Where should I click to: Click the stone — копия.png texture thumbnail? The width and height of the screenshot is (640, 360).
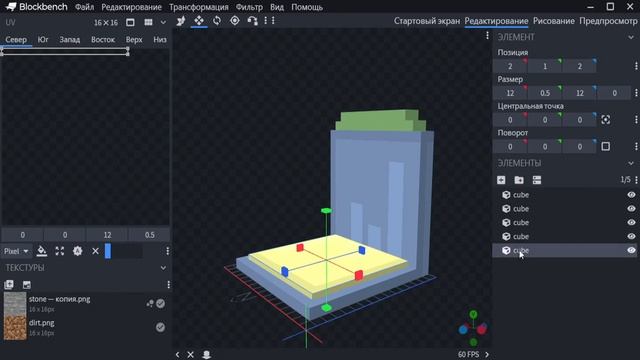[15, 303]
